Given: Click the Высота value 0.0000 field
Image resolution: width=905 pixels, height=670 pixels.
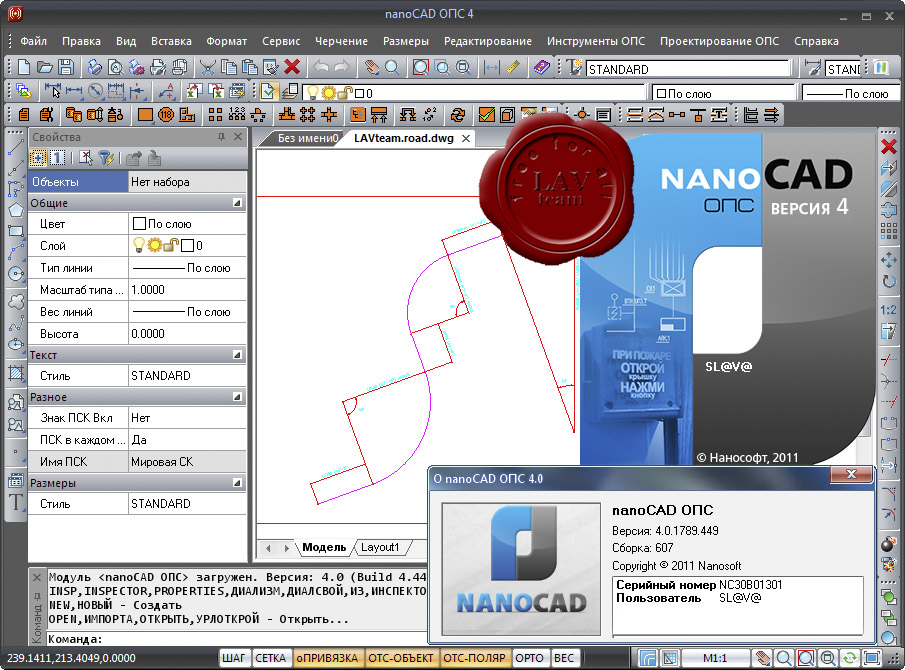Looking at the screenshot, I should tap(188, 334).
